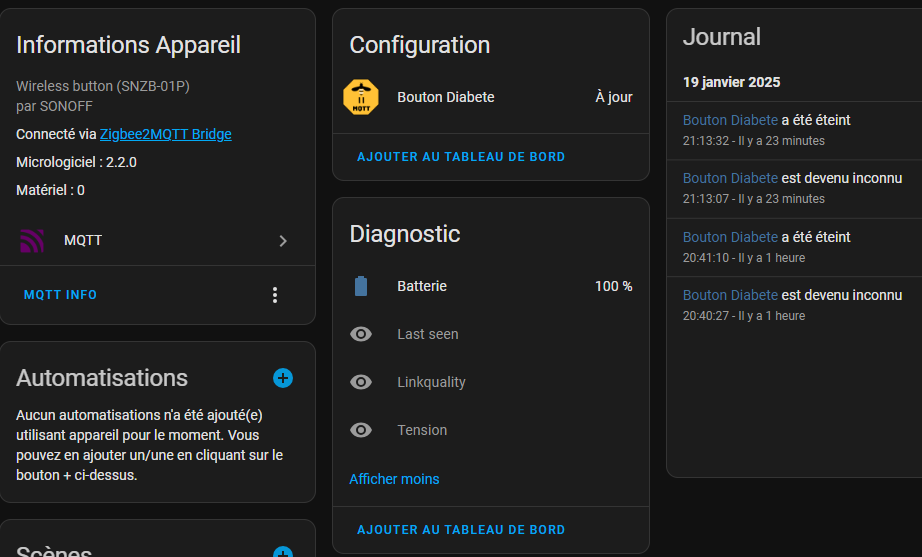Add a new scene with plus icon

pos(283,552)
